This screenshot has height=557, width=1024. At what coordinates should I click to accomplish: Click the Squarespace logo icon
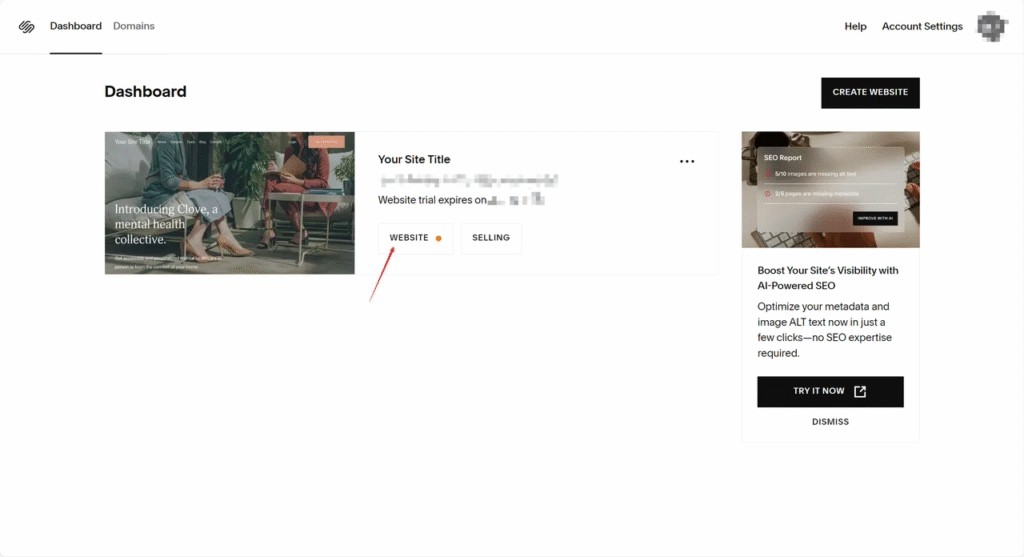coord(26,26)
